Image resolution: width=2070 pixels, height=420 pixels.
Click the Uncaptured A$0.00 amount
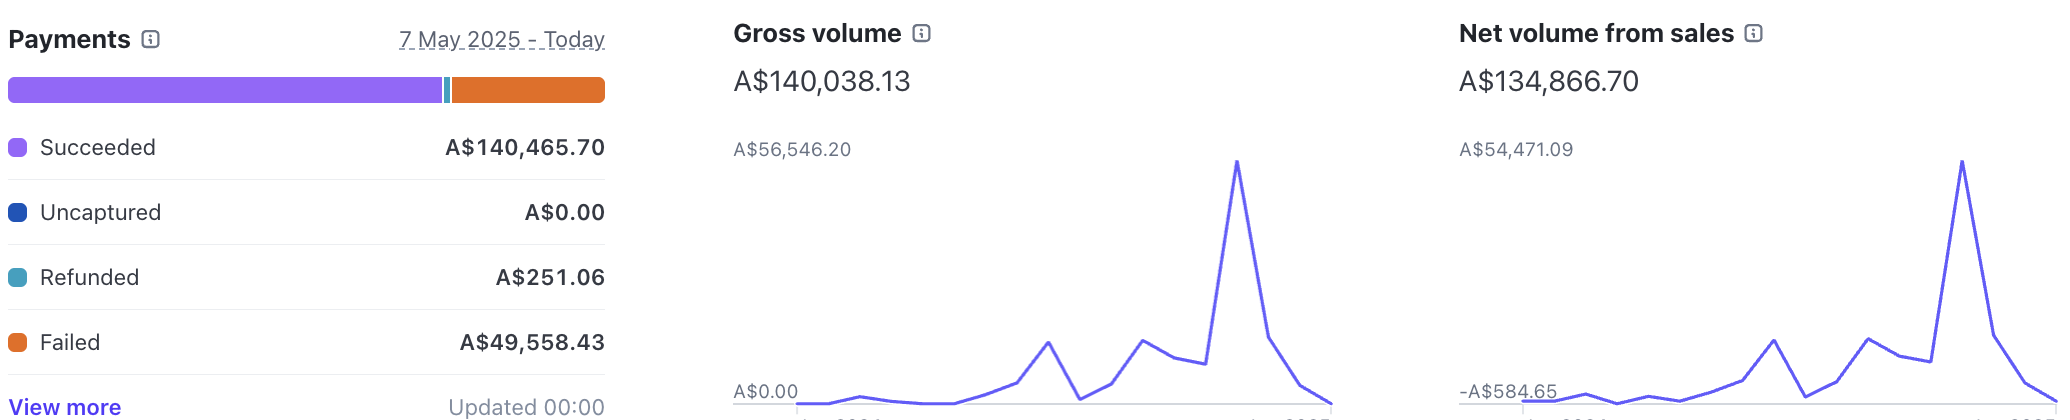point(564,213)
